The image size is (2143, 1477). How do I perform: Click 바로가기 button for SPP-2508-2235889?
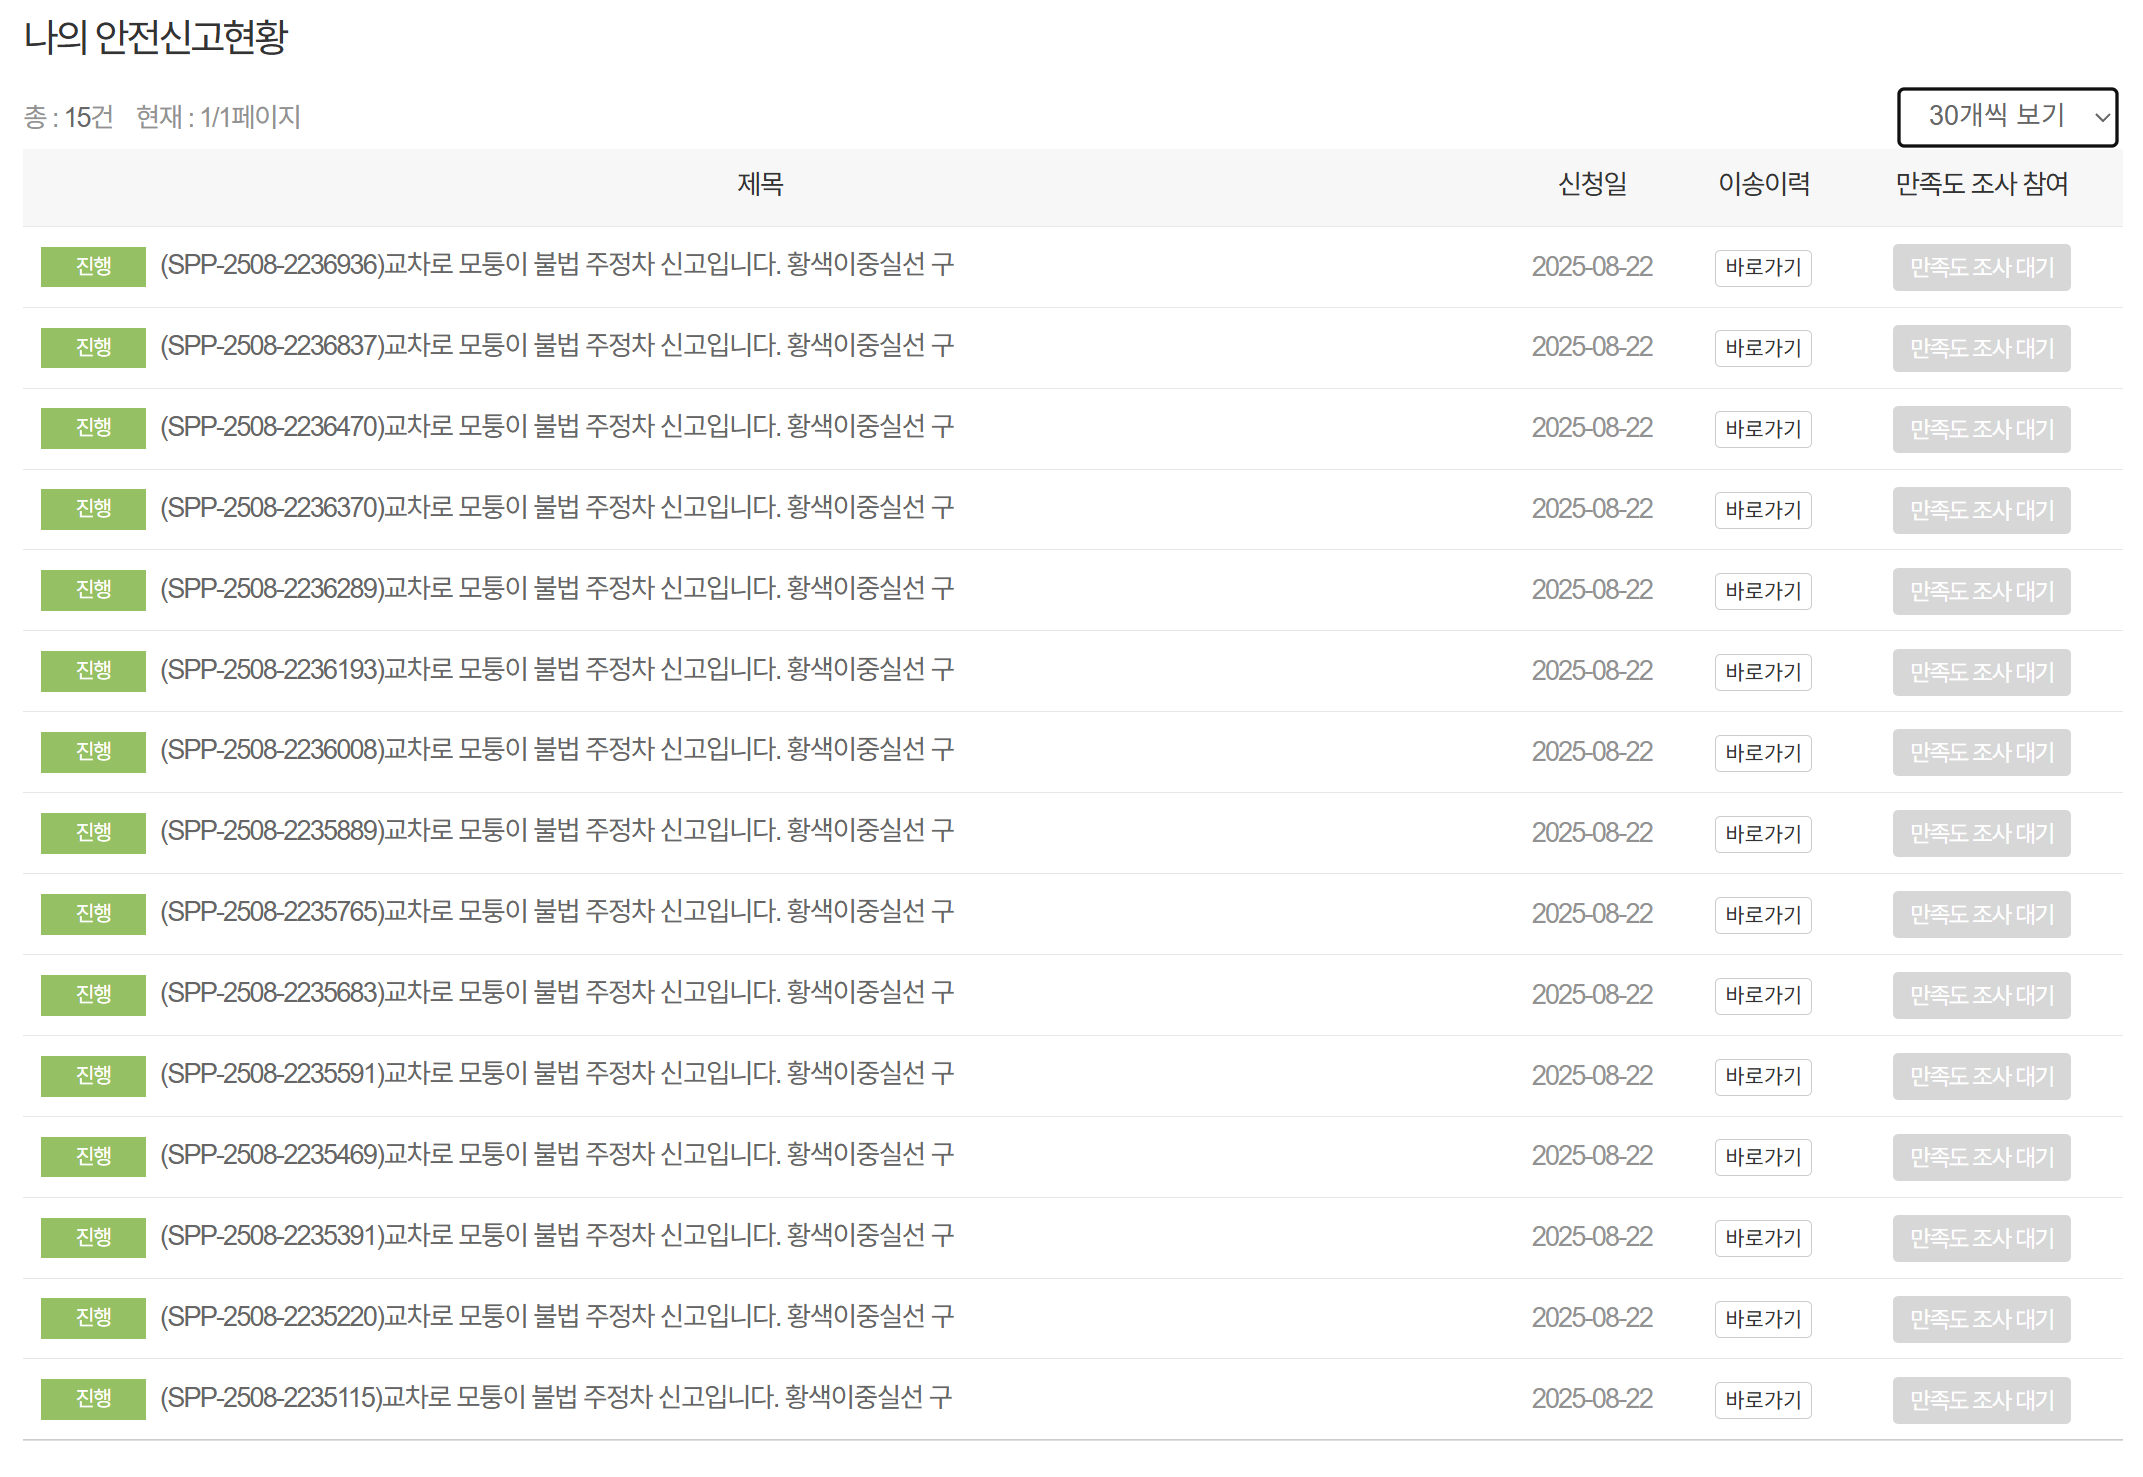(1762, 834)
